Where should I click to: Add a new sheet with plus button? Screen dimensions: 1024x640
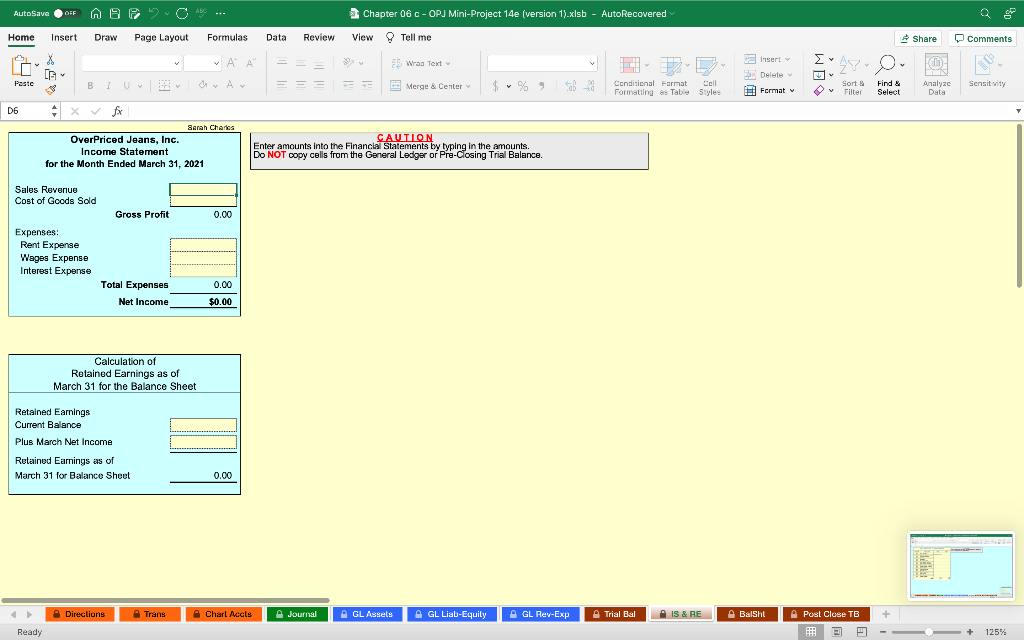(886, 614)
